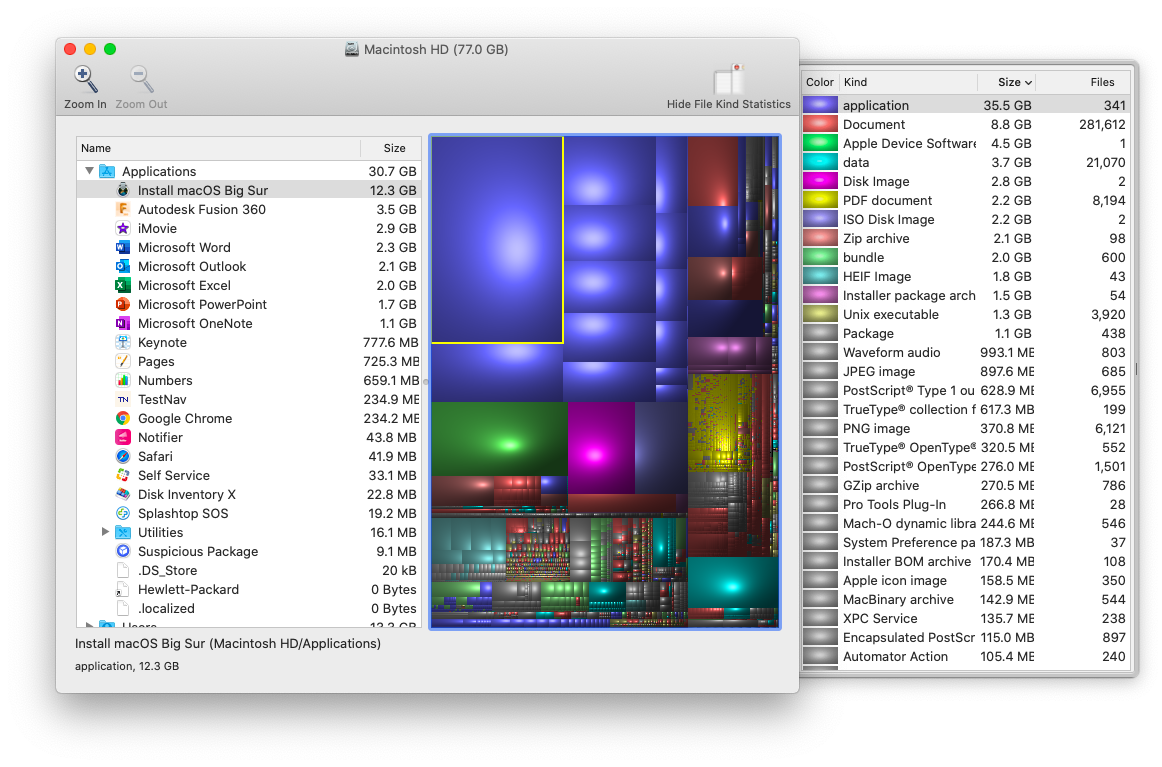Expand the Users folder triangle
This screenshot has width=1162, height=767.
90,626
